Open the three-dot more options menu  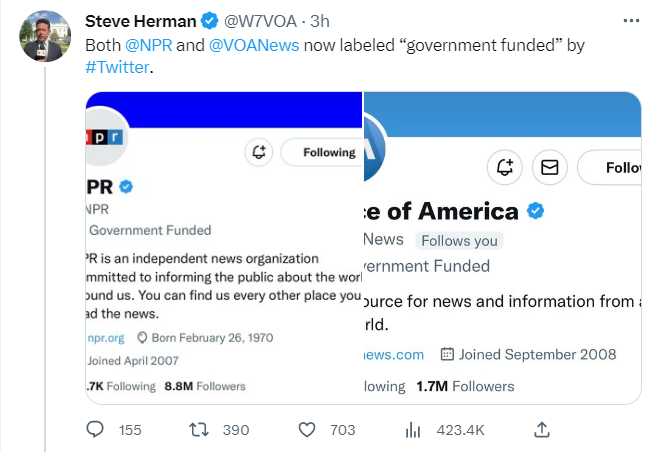[631, 20]
